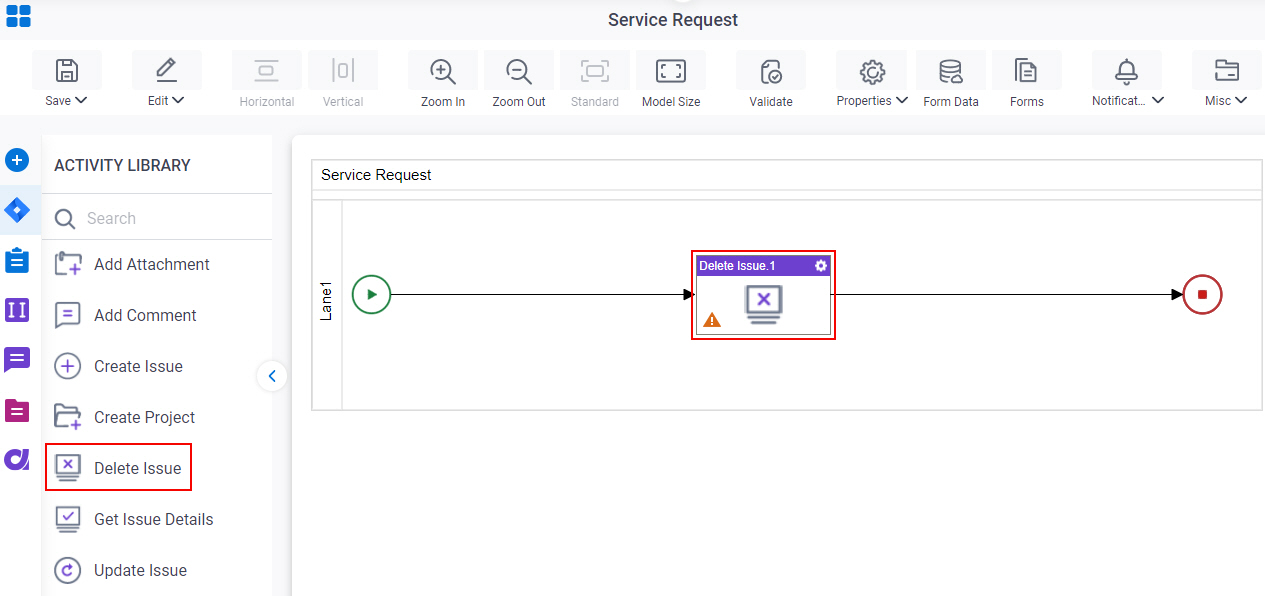Select the magenta folder sidebar icon
The image size is (1265, 596).
[x=17, y=410]
